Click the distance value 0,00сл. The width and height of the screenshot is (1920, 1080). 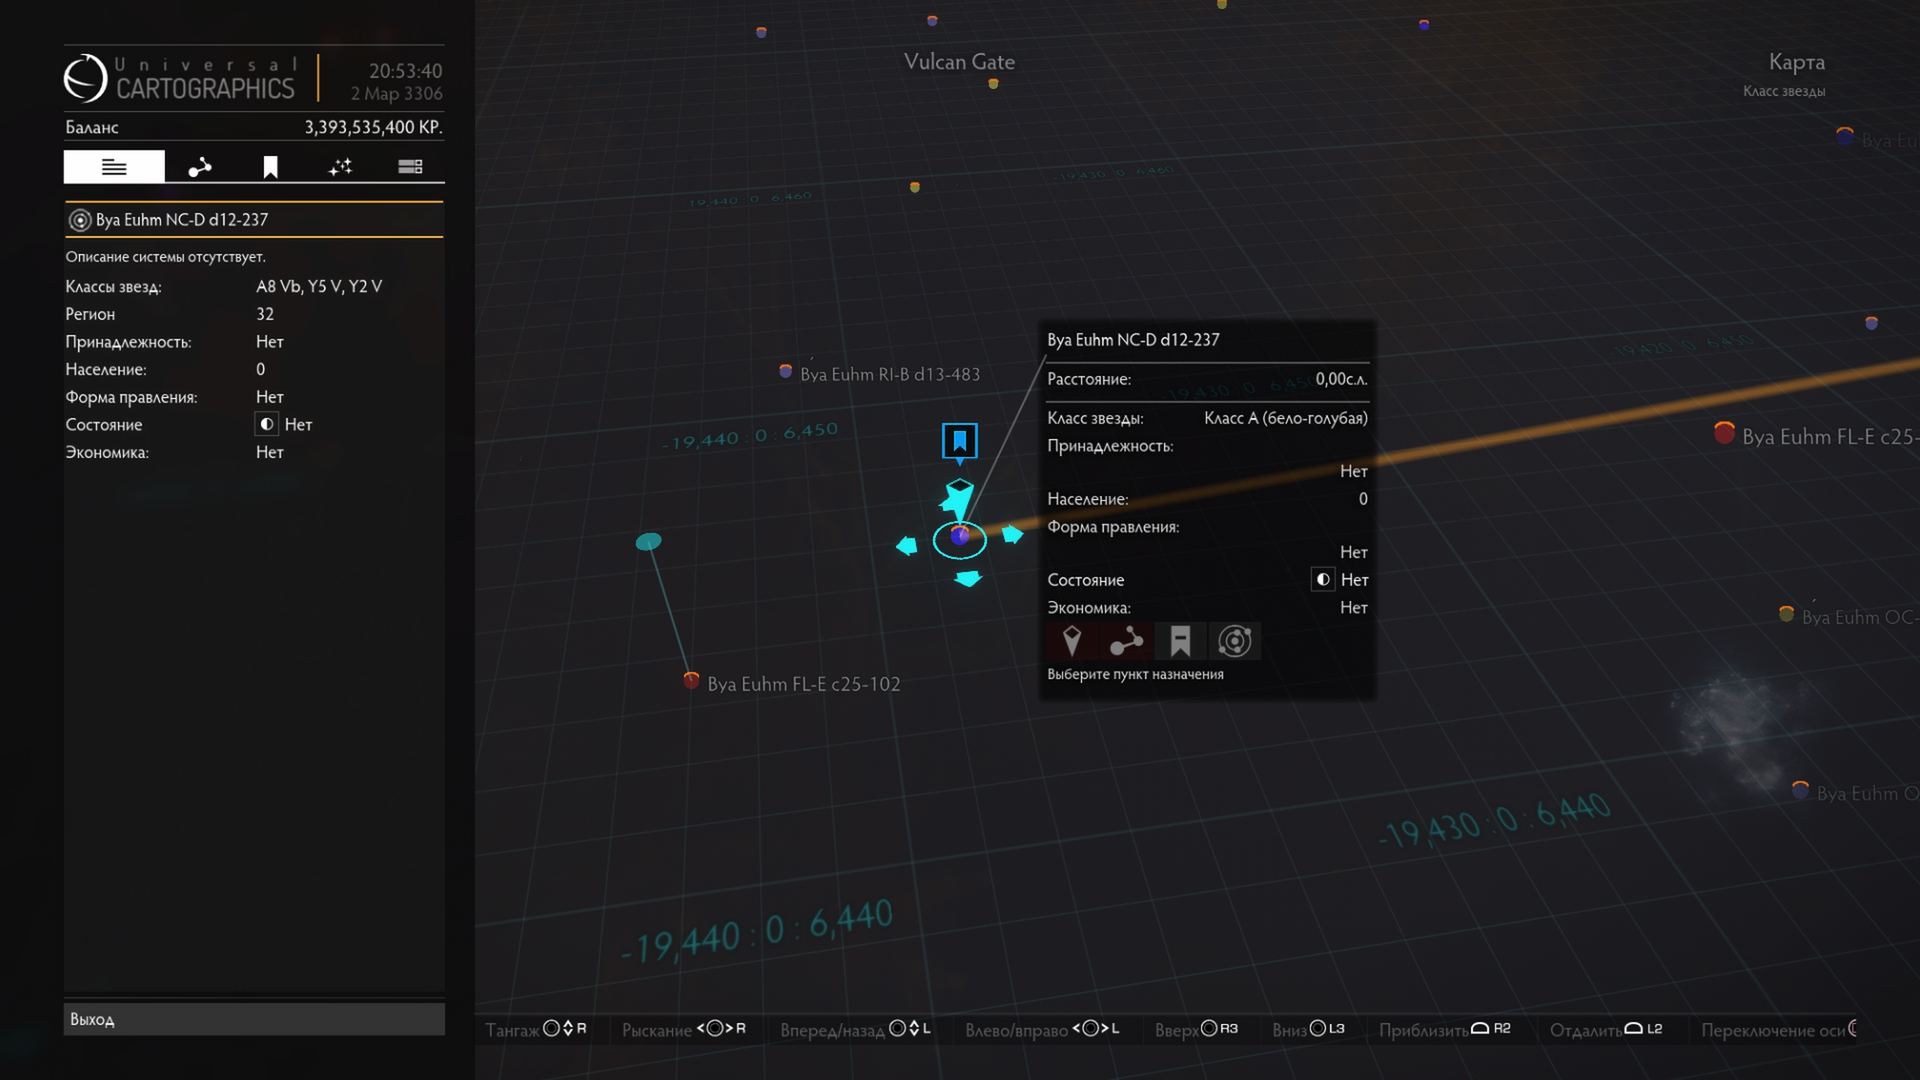click(1341, 379)
